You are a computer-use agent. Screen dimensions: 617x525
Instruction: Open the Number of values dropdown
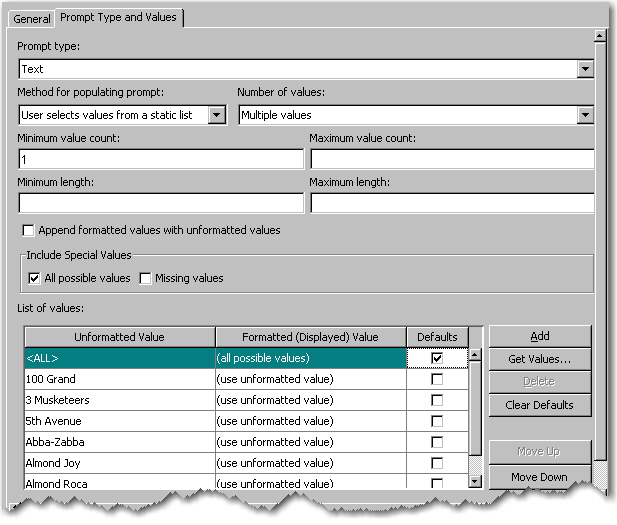click(x=585, y=115)
